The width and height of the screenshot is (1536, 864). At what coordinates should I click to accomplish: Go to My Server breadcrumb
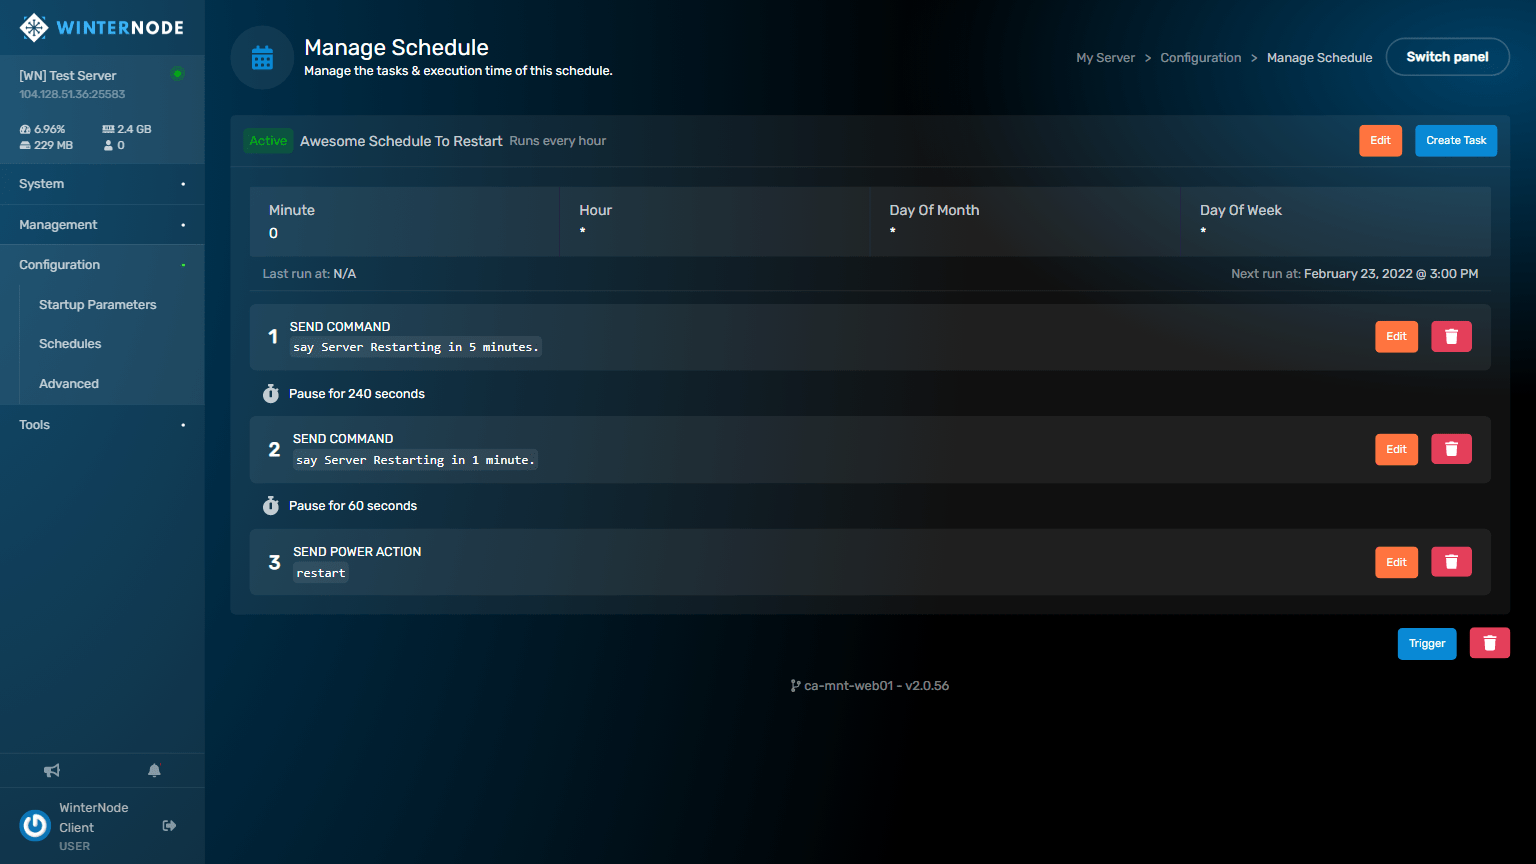point(1105,58)
